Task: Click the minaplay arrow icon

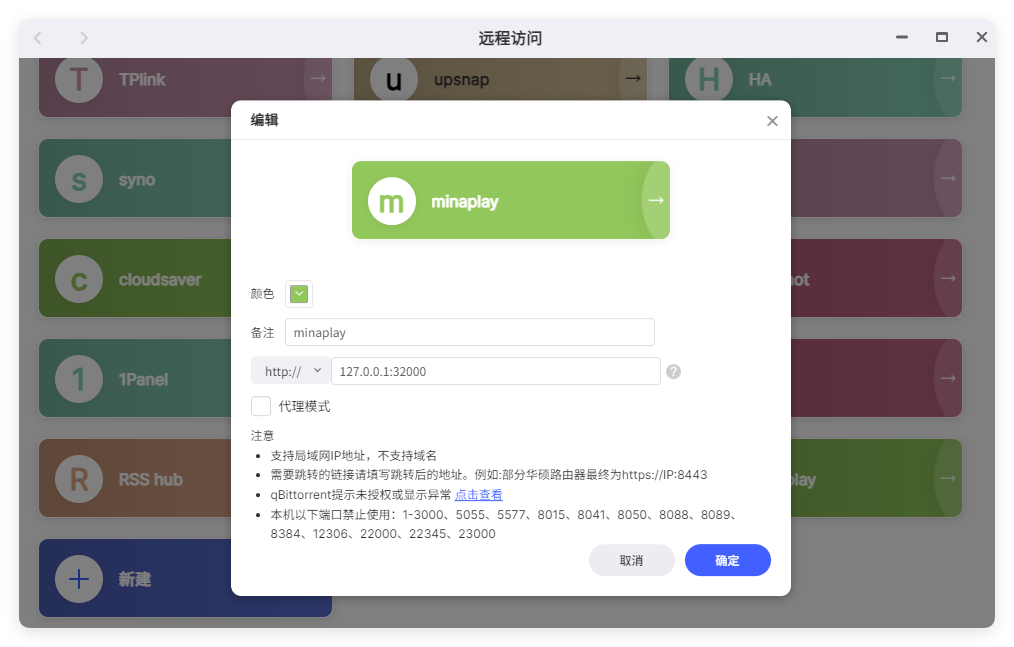Action: 654,200
